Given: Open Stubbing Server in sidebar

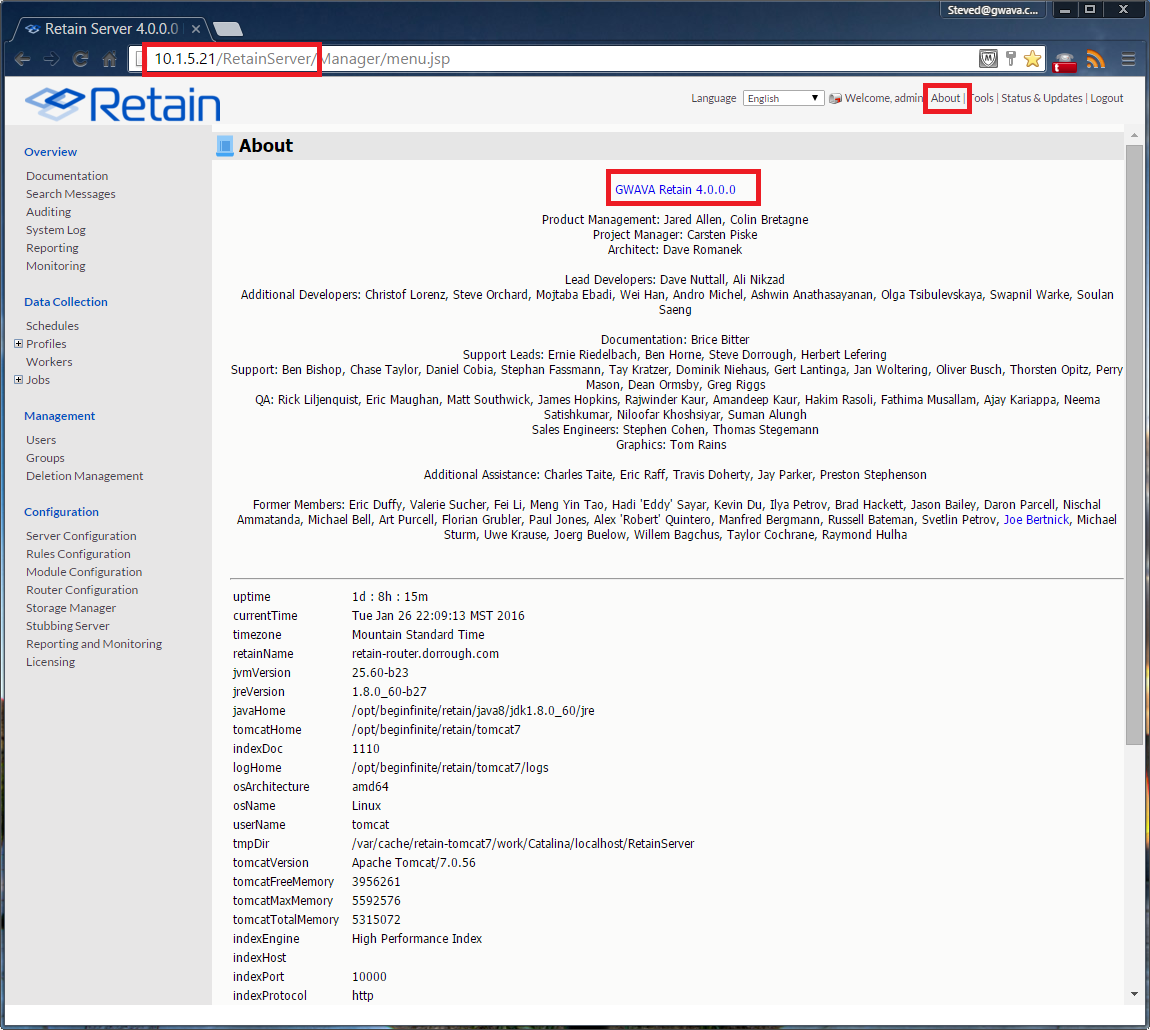Looking at the screenshot, I should tap(67, 626).
